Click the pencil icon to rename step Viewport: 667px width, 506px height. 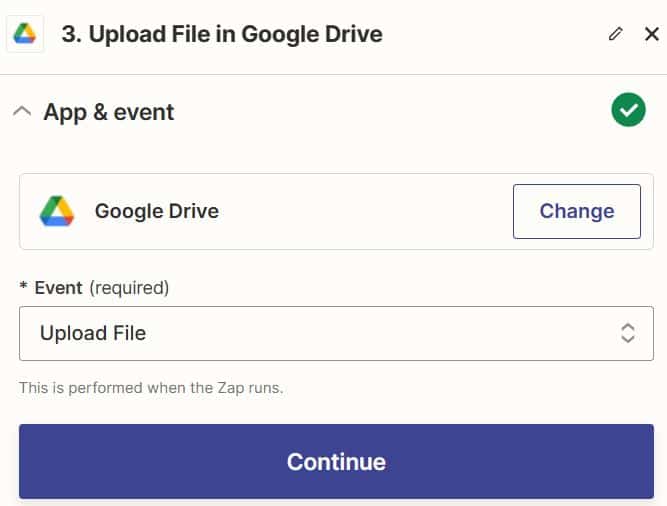tap(616, 34)
